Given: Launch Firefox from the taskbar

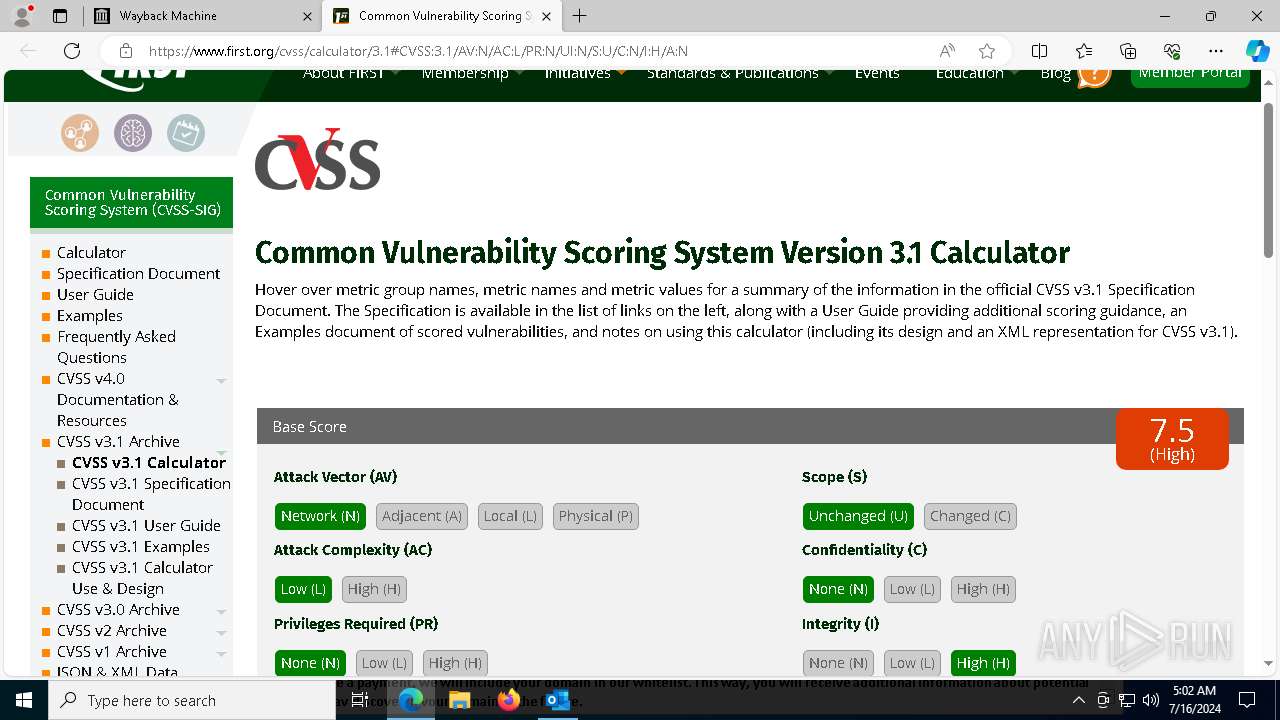Looking at the screenshot, I should coord(509,700).
